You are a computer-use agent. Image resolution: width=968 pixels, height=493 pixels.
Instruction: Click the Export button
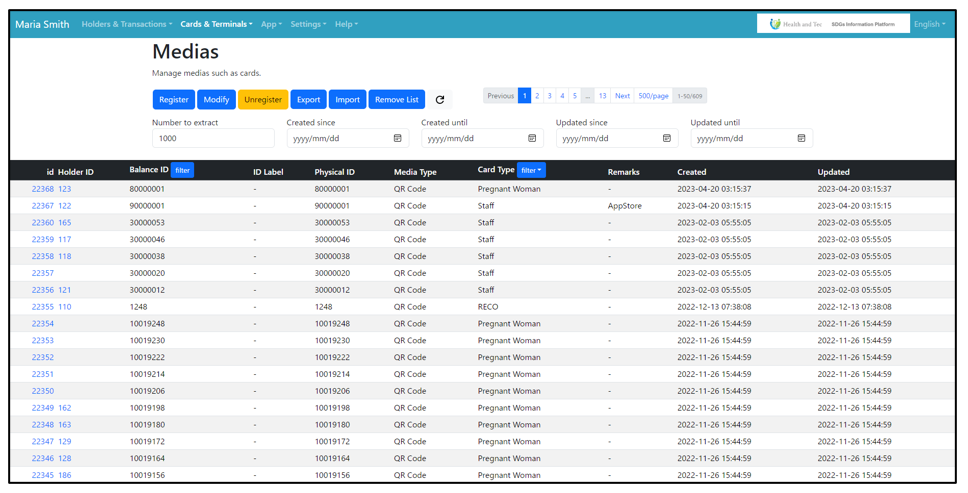[x=308, y=100]
